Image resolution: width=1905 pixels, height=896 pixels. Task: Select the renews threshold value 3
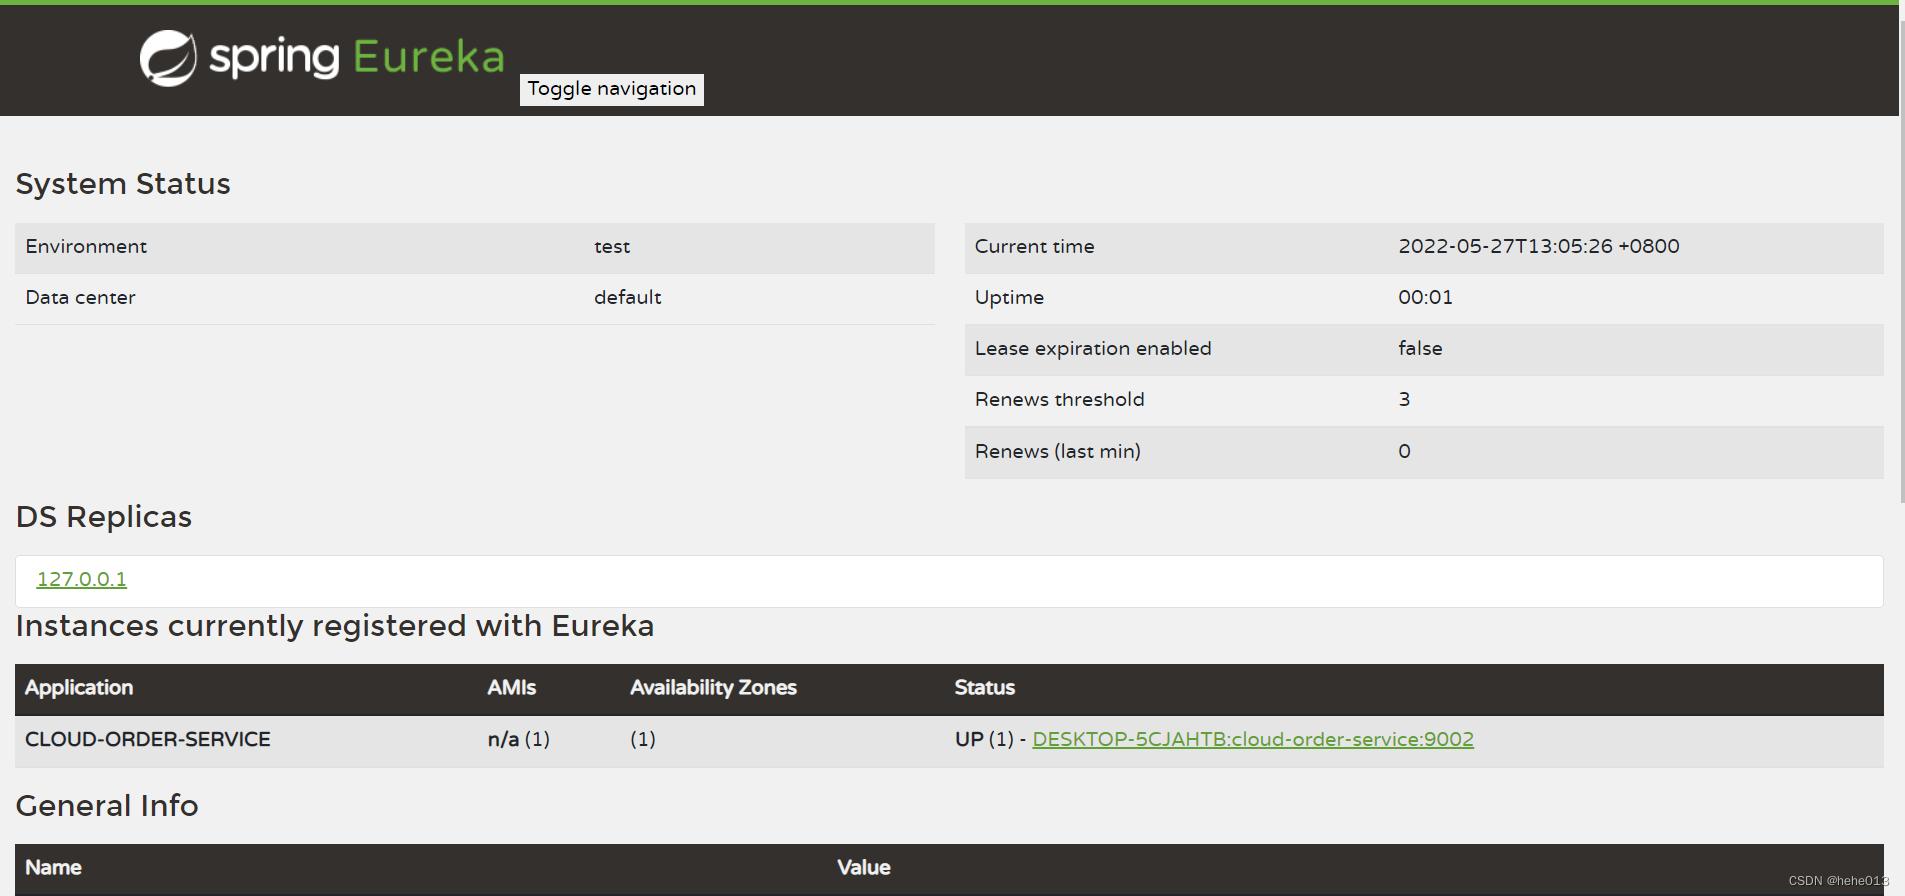[x=1405, y=400]
